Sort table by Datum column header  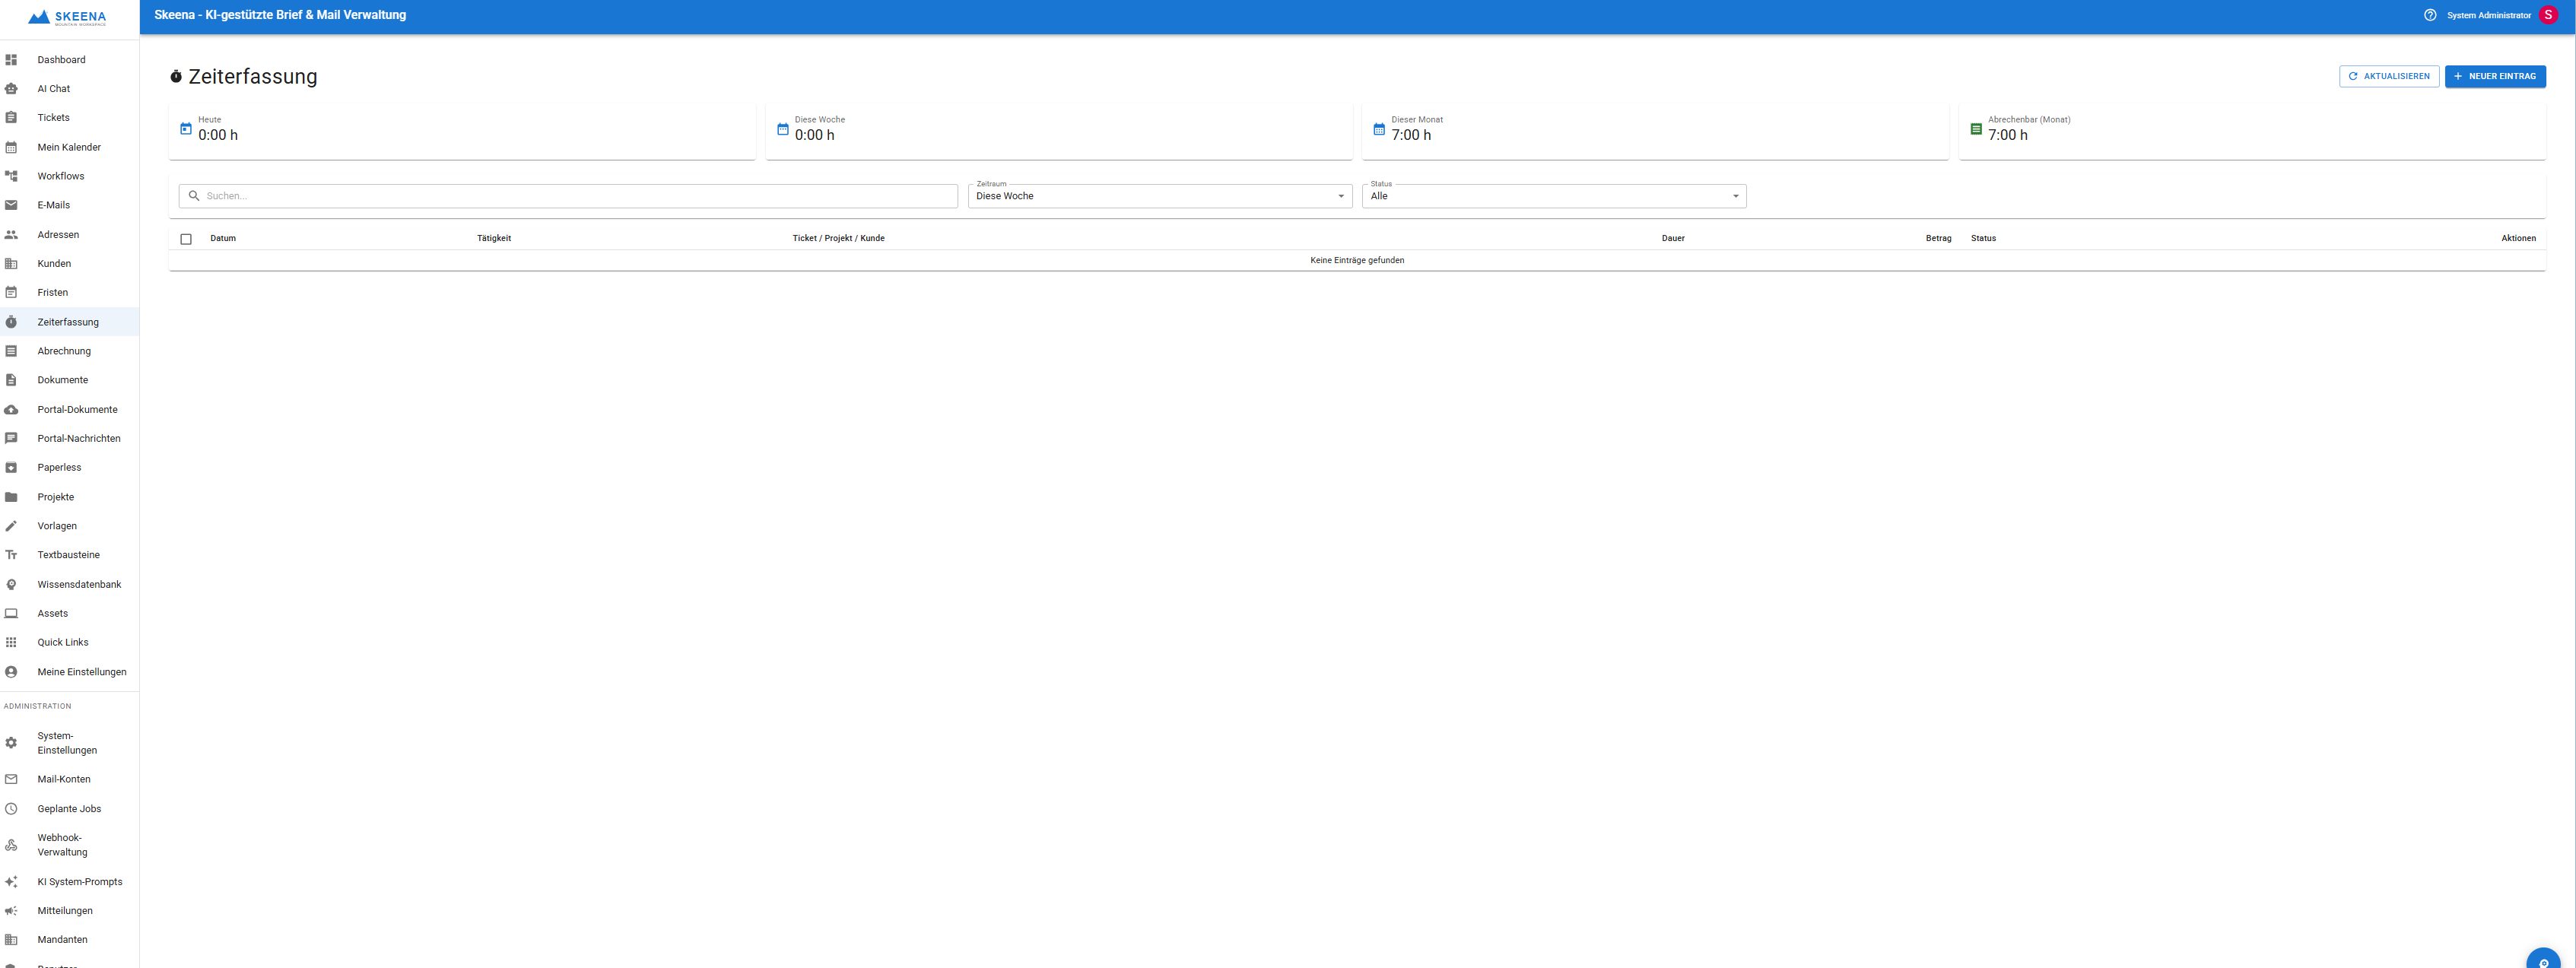(223, 238)
